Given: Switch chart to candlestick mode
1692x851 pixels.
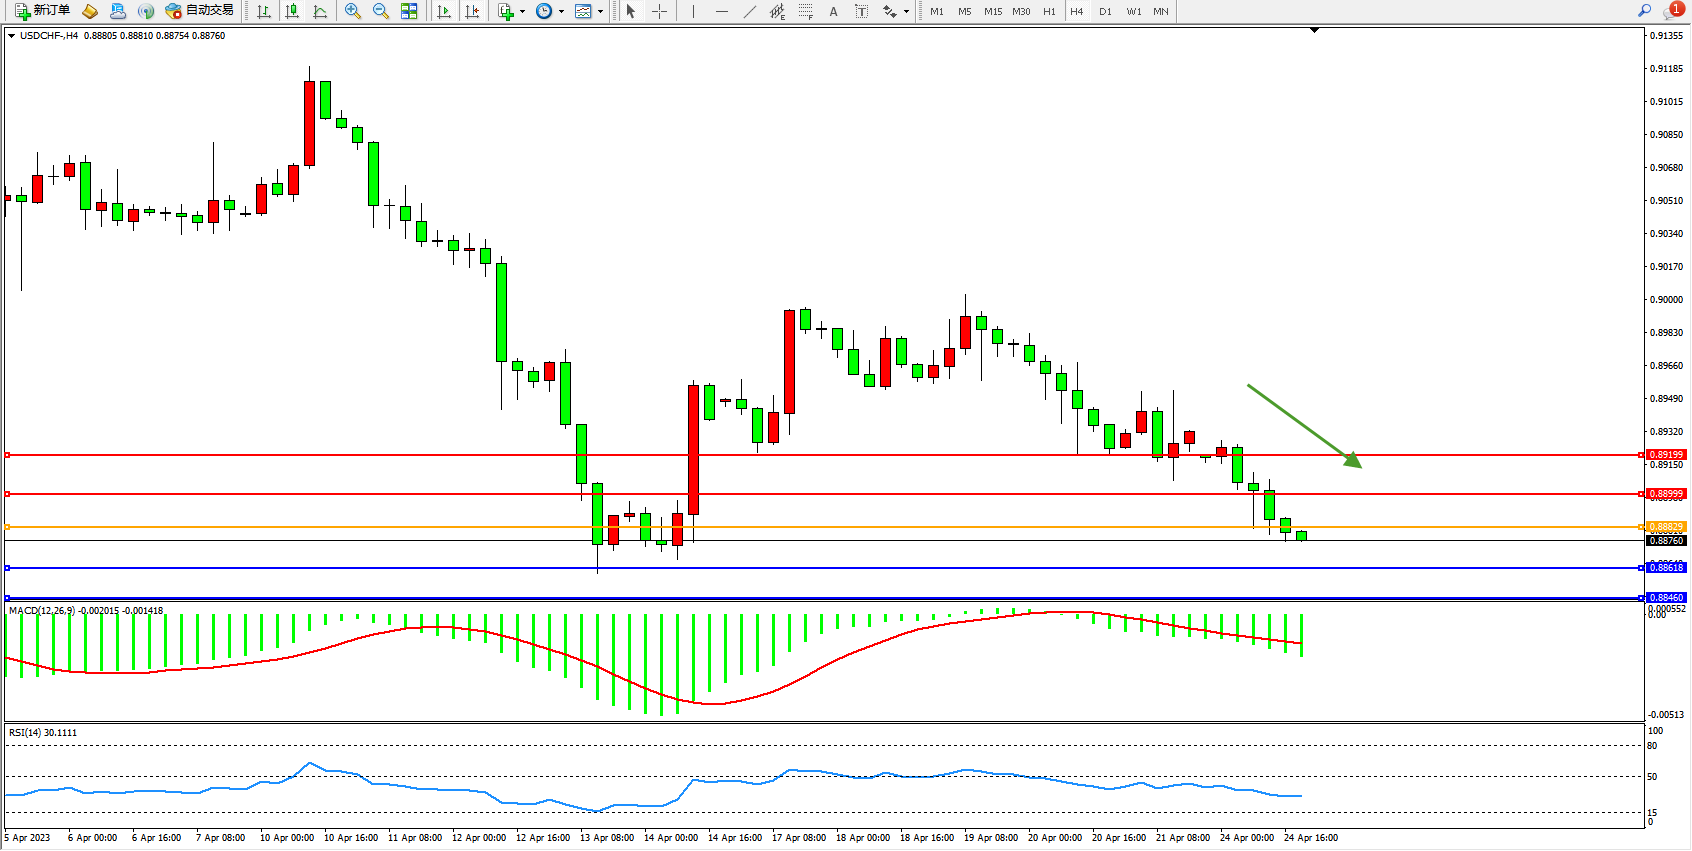Looking at the screenshot, I should pyautogui.click(x=292, y=11).
